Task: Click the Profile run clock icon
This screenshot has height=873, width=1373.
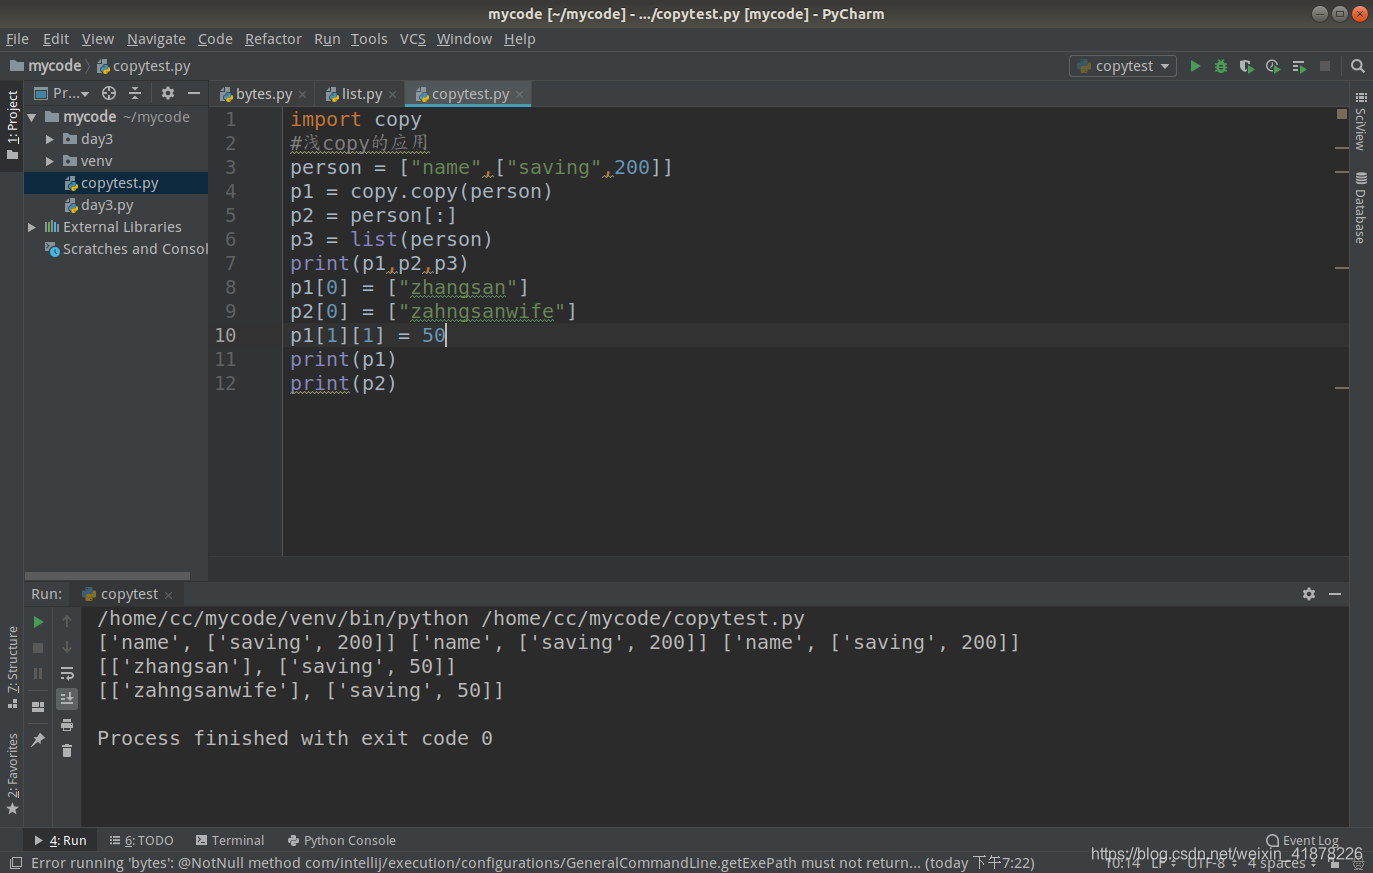Action: [1272, 66]
